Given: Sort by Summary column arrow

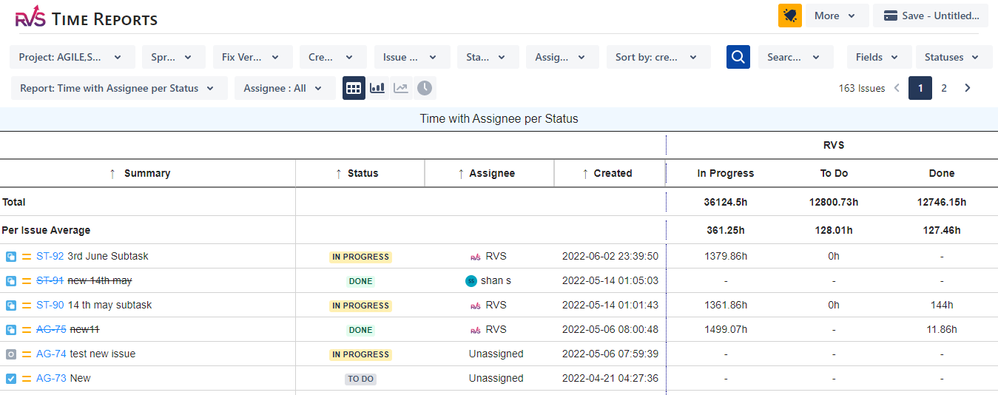Looking at the screenshot, I should coord(113,174).
